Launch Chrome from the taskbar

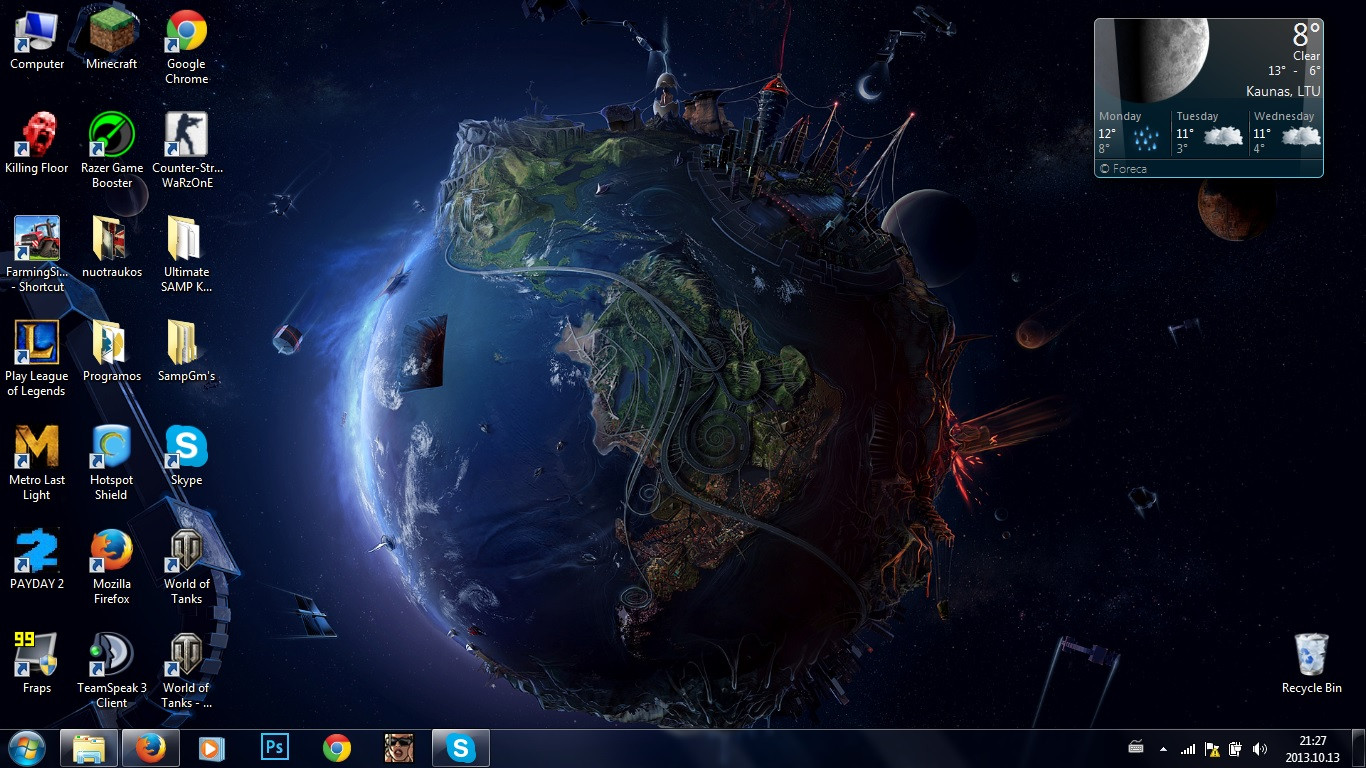tap(337, 748)
